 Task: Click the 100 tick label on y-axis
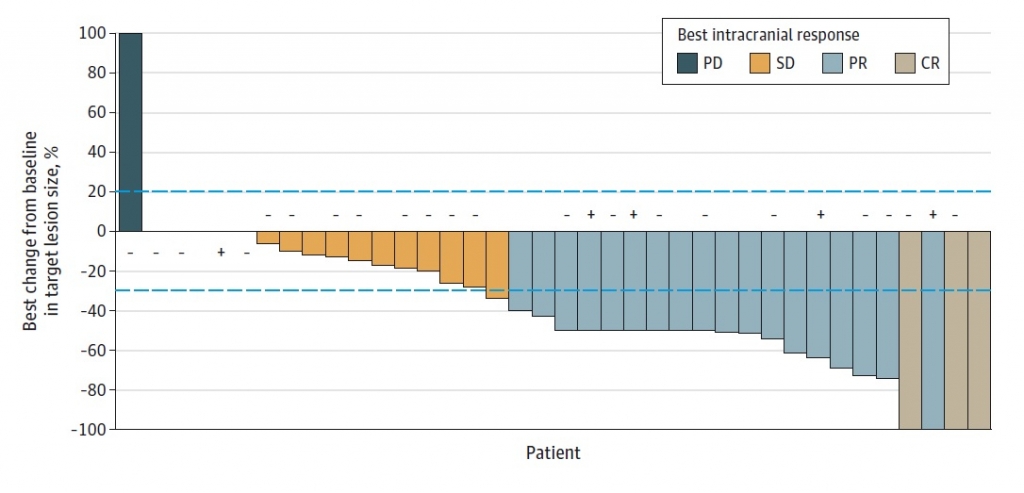tap(93, 33)
